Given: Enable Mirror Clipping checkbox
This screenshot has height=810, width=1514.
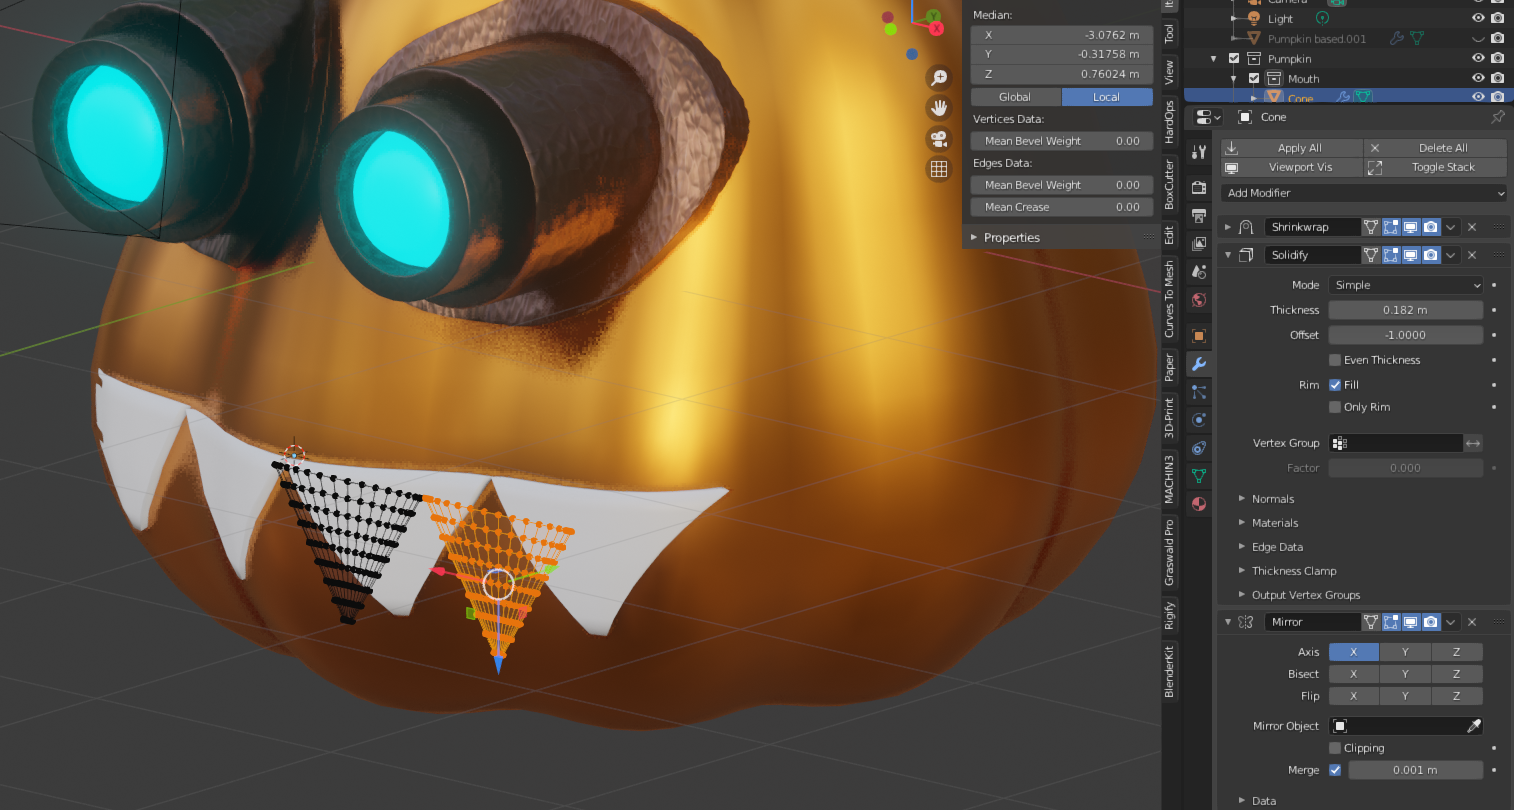Looking at the screenshot, I should [x=1335, y=748].
